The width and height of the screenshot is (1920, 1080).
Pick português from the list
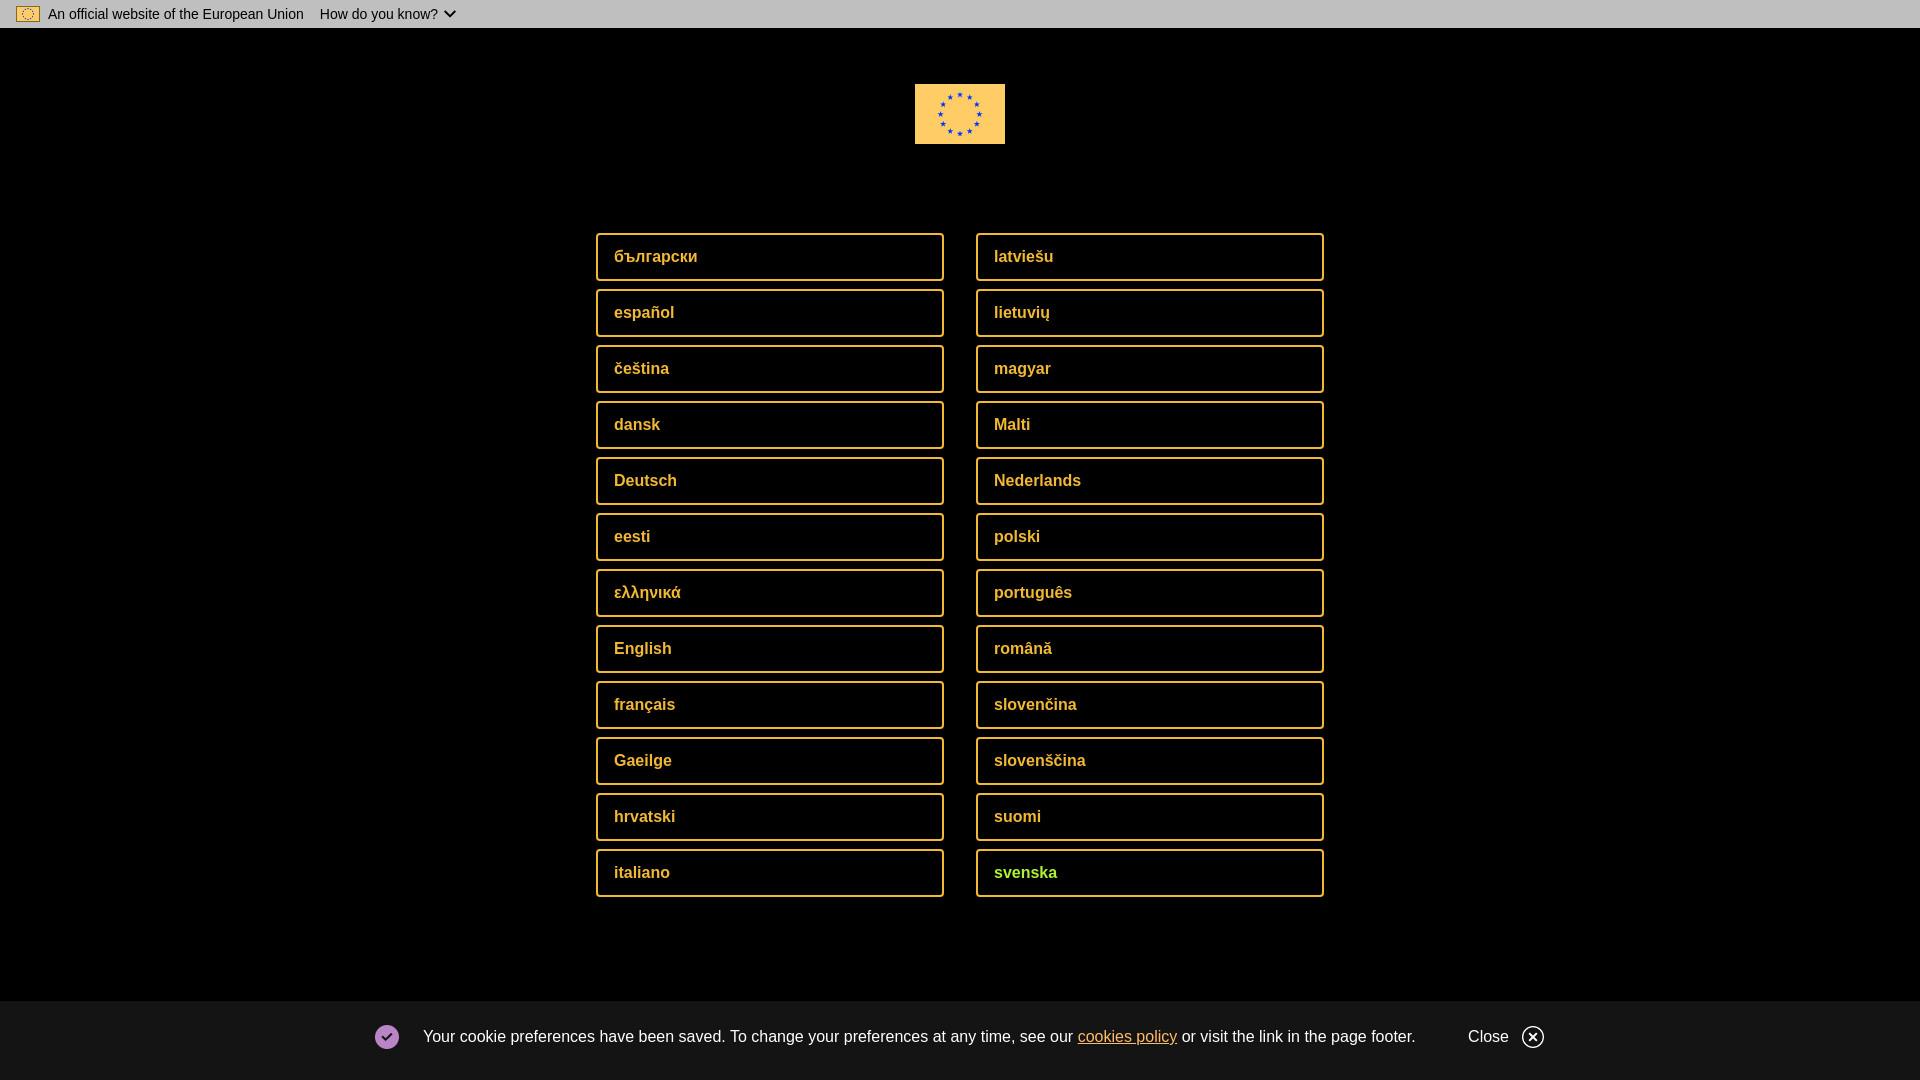[x=1150, y=593]
